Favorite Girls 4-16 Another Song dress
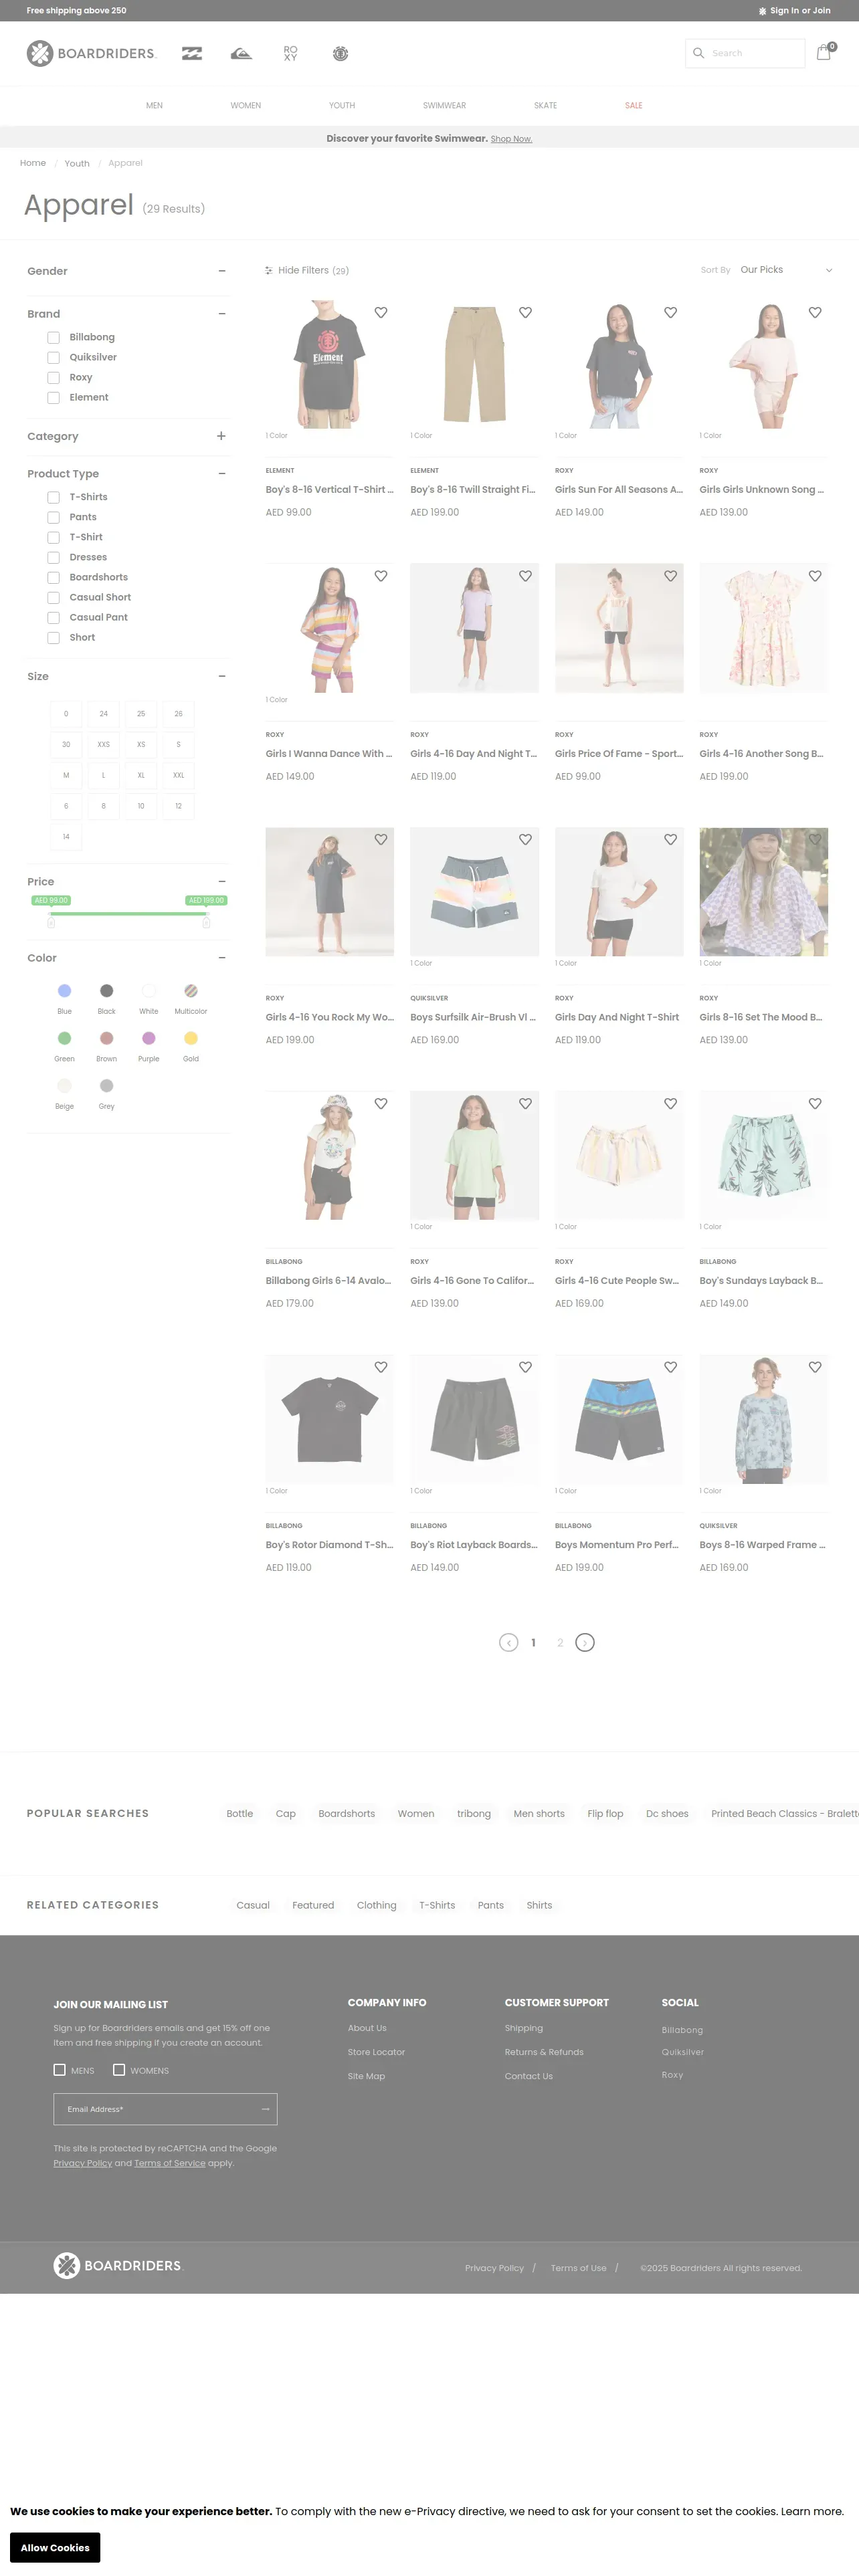This screenshot has height=2576, width=859. point(815,576)
